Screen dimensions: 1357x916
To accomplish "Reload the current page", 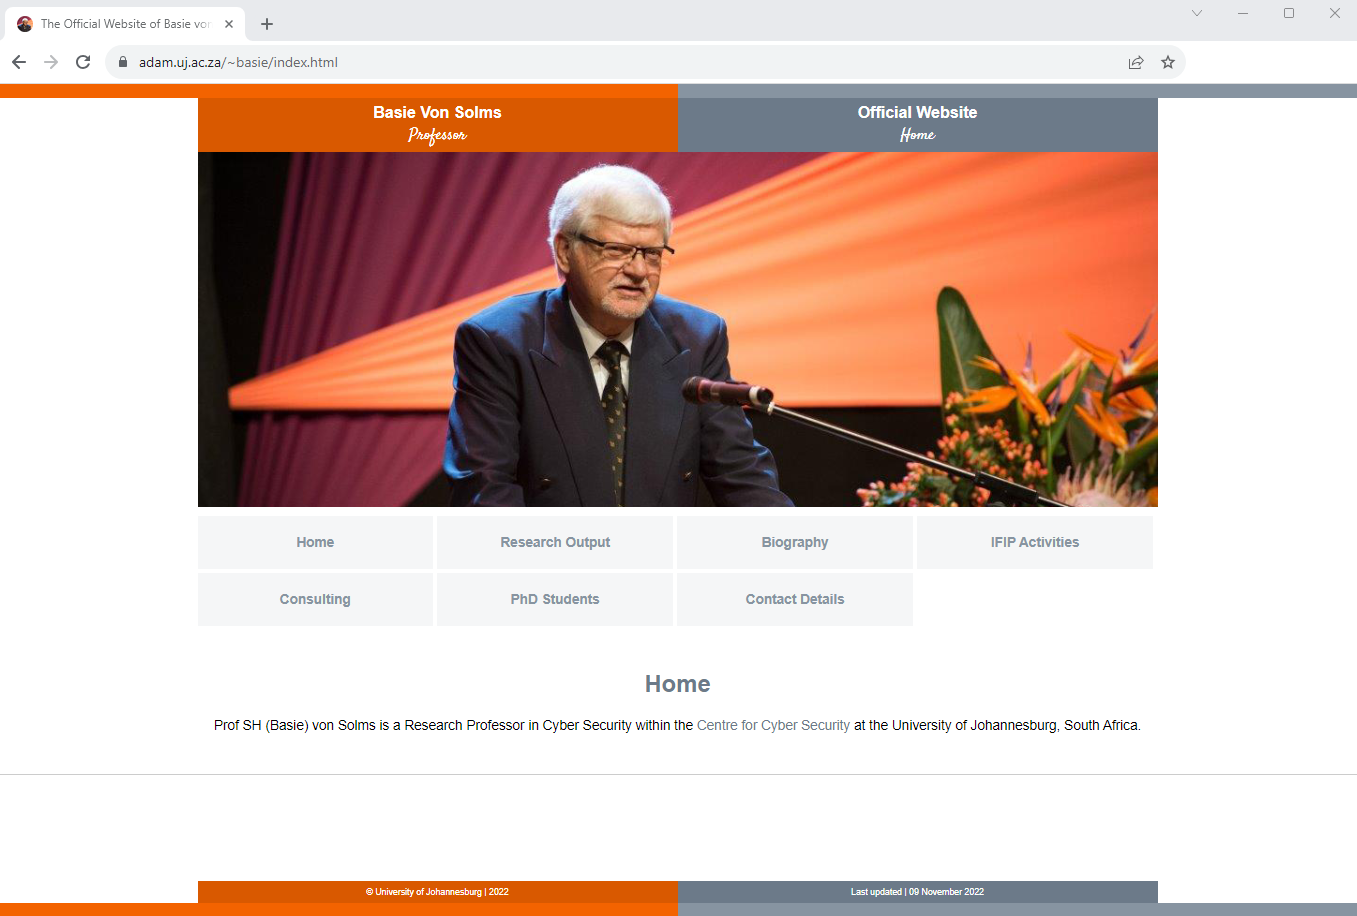I will tap(83, 62).
